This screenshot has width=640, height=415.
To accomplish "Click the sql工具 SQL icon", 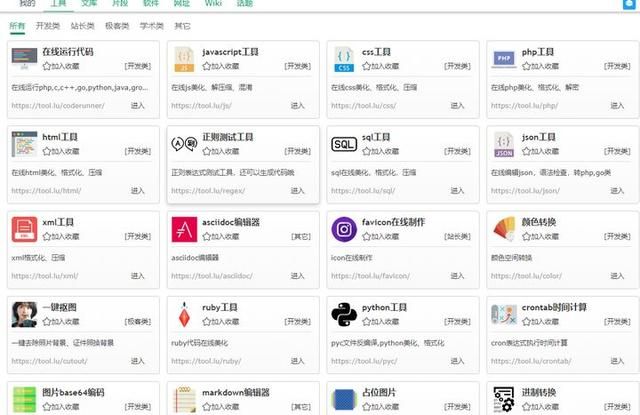I will pyautogui.click(x=344, y=144).
